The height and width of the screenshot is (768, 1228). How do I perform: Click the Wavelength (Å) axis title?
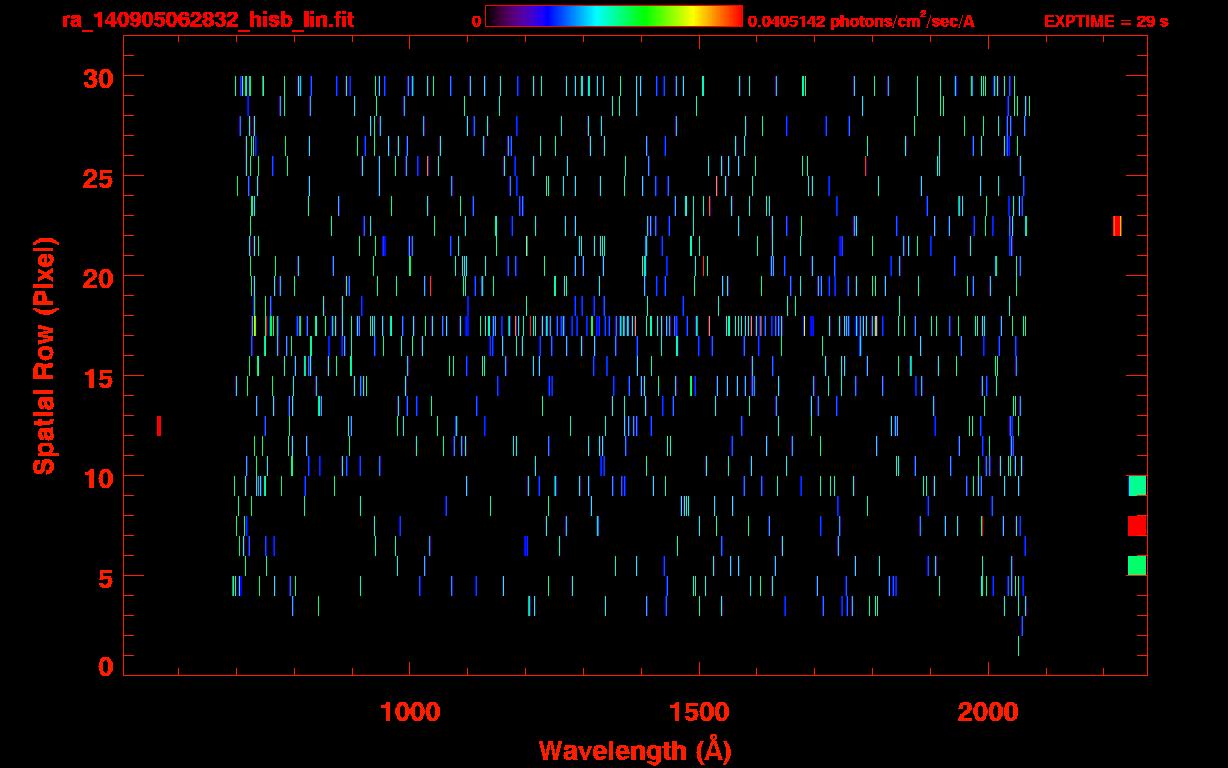click(x=633, y=750)
